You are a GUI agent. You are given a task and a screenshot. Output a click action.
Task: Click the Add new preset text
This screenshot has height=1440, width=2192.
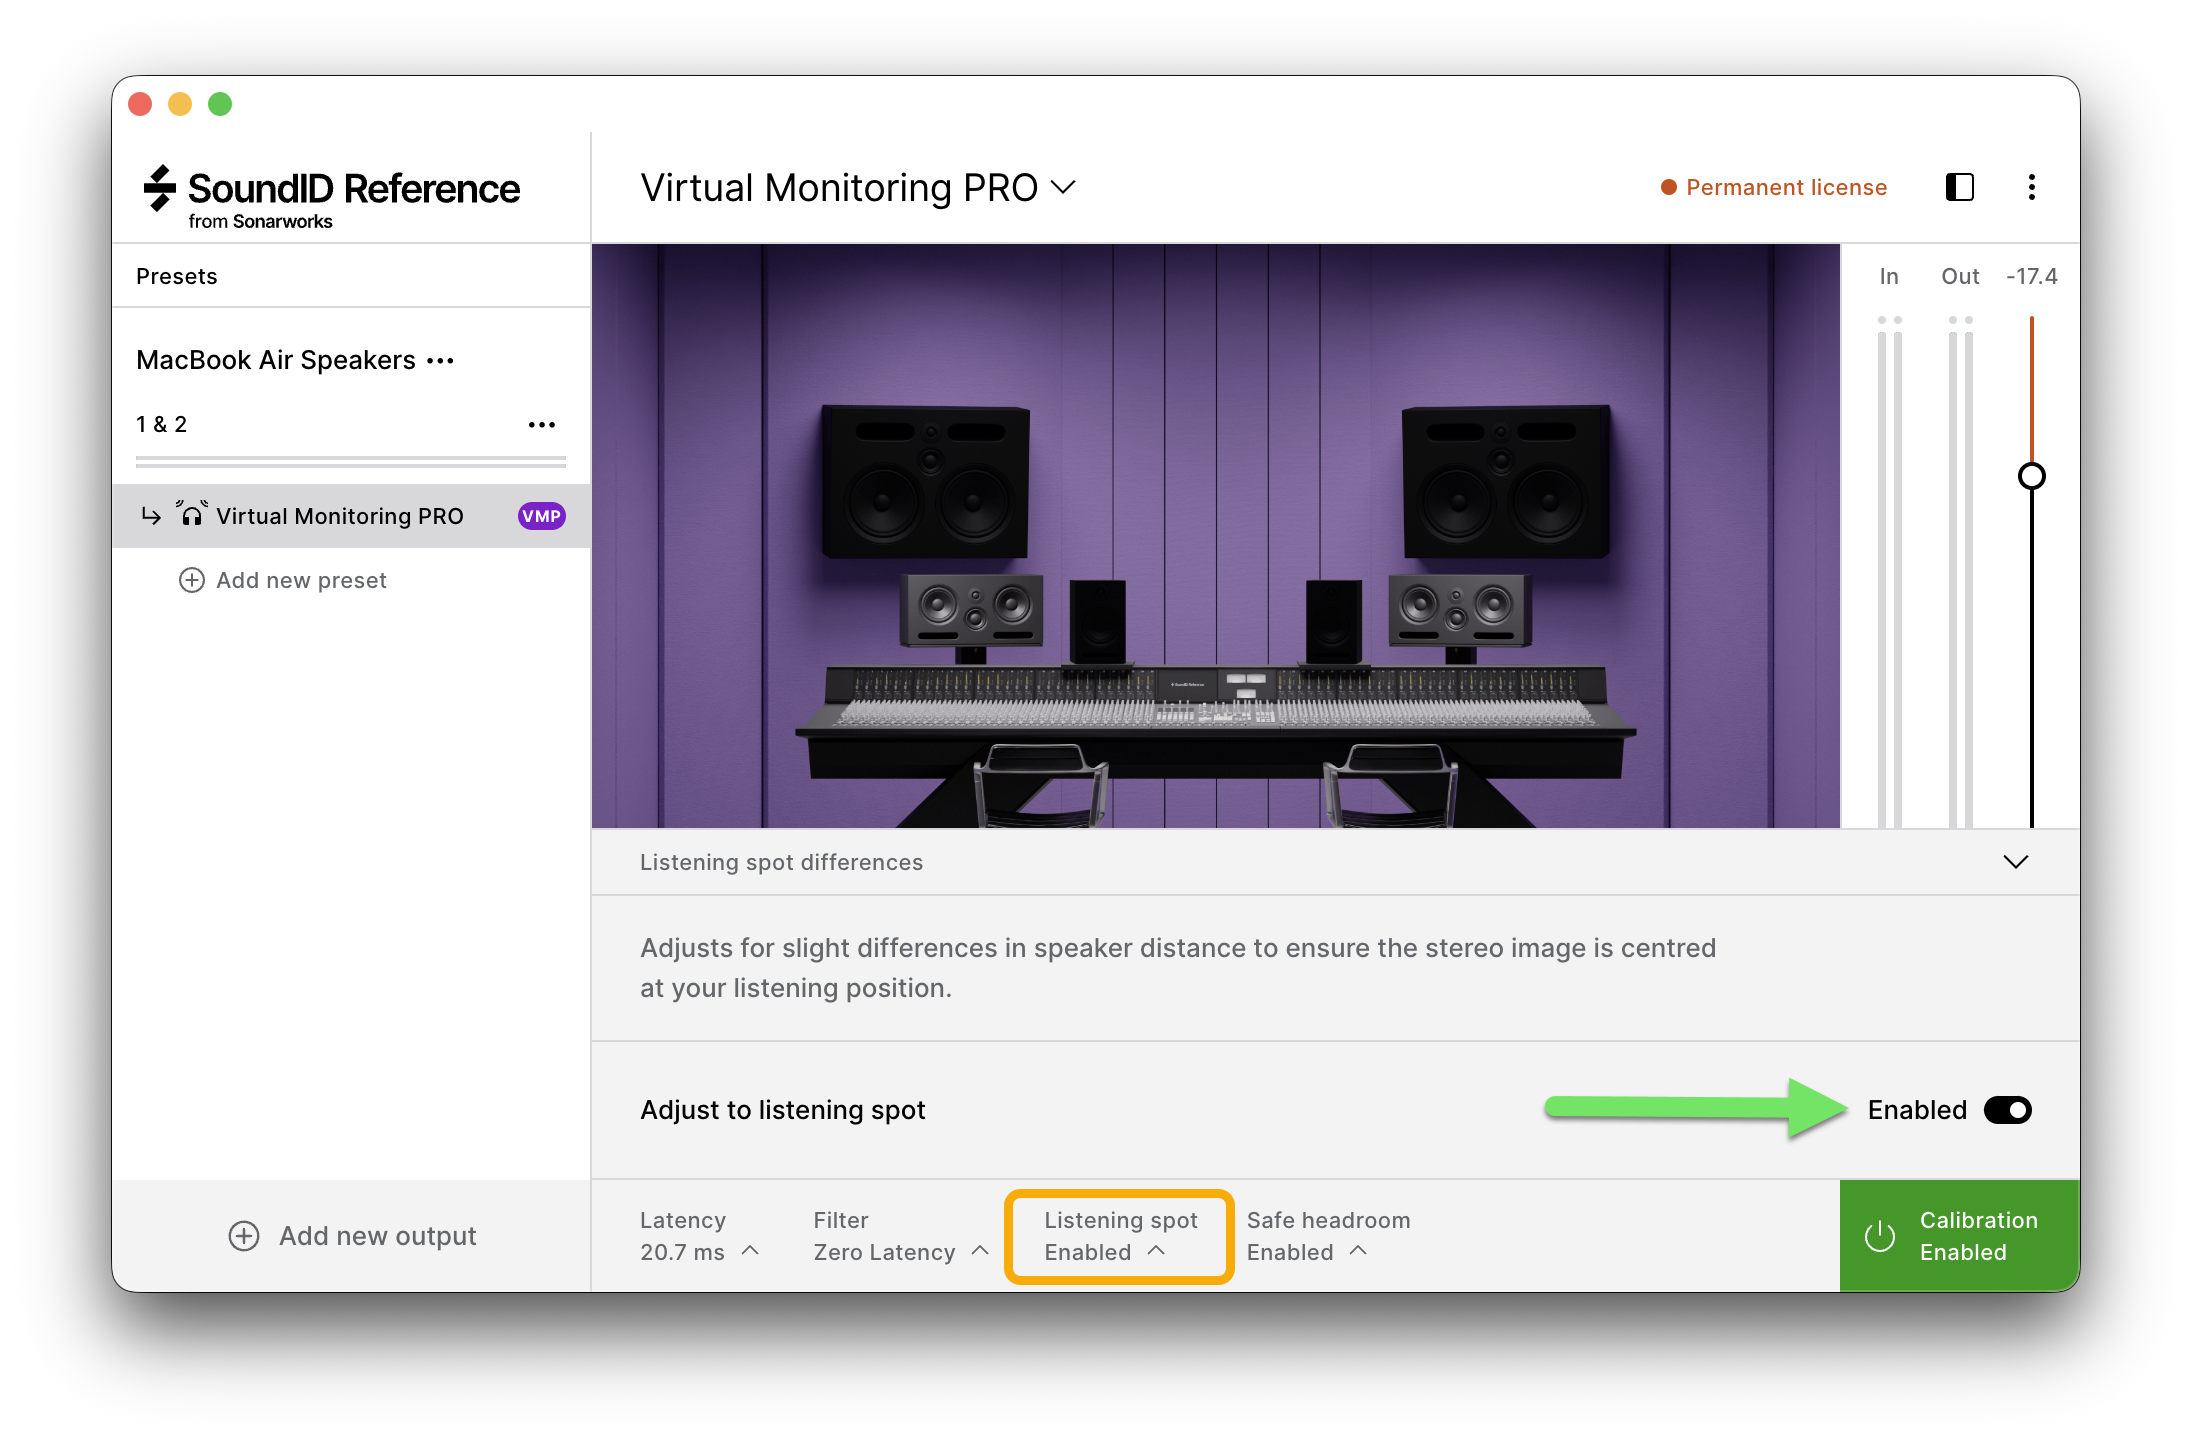click(x=301, y=580)
